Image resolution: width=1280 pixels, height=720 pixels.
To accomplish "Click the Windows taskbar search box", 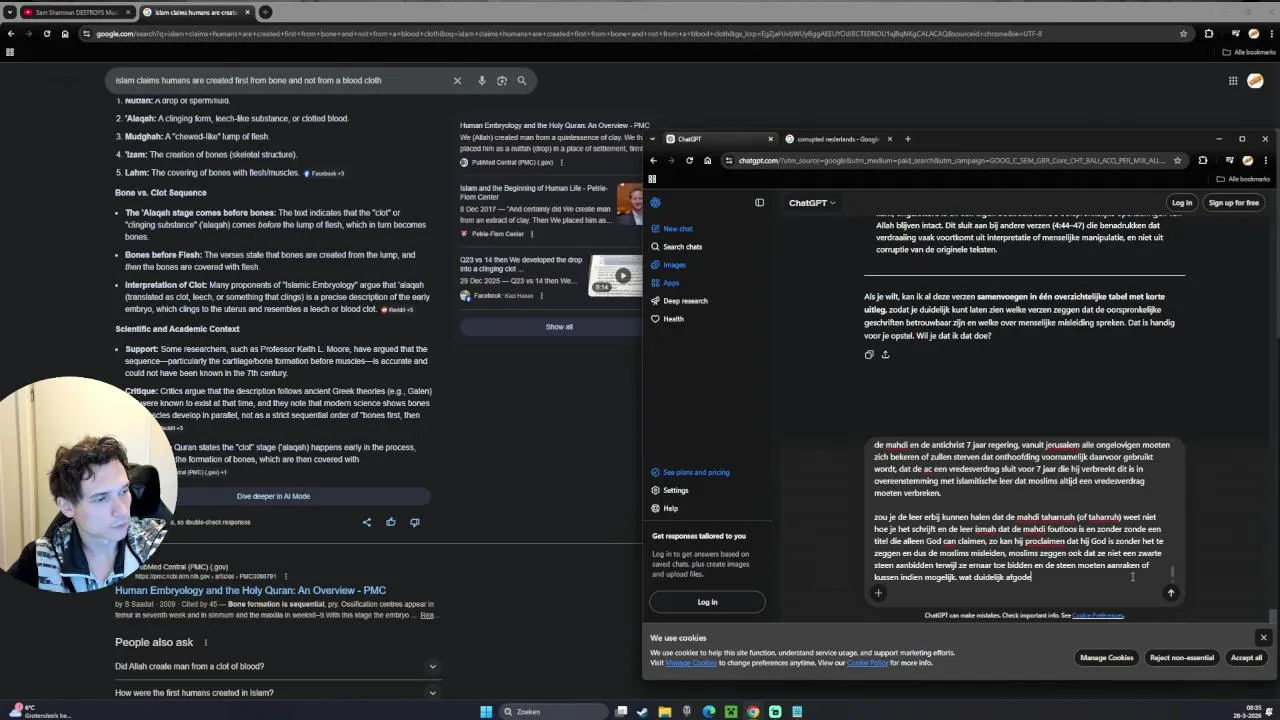I will pos(555,711).
